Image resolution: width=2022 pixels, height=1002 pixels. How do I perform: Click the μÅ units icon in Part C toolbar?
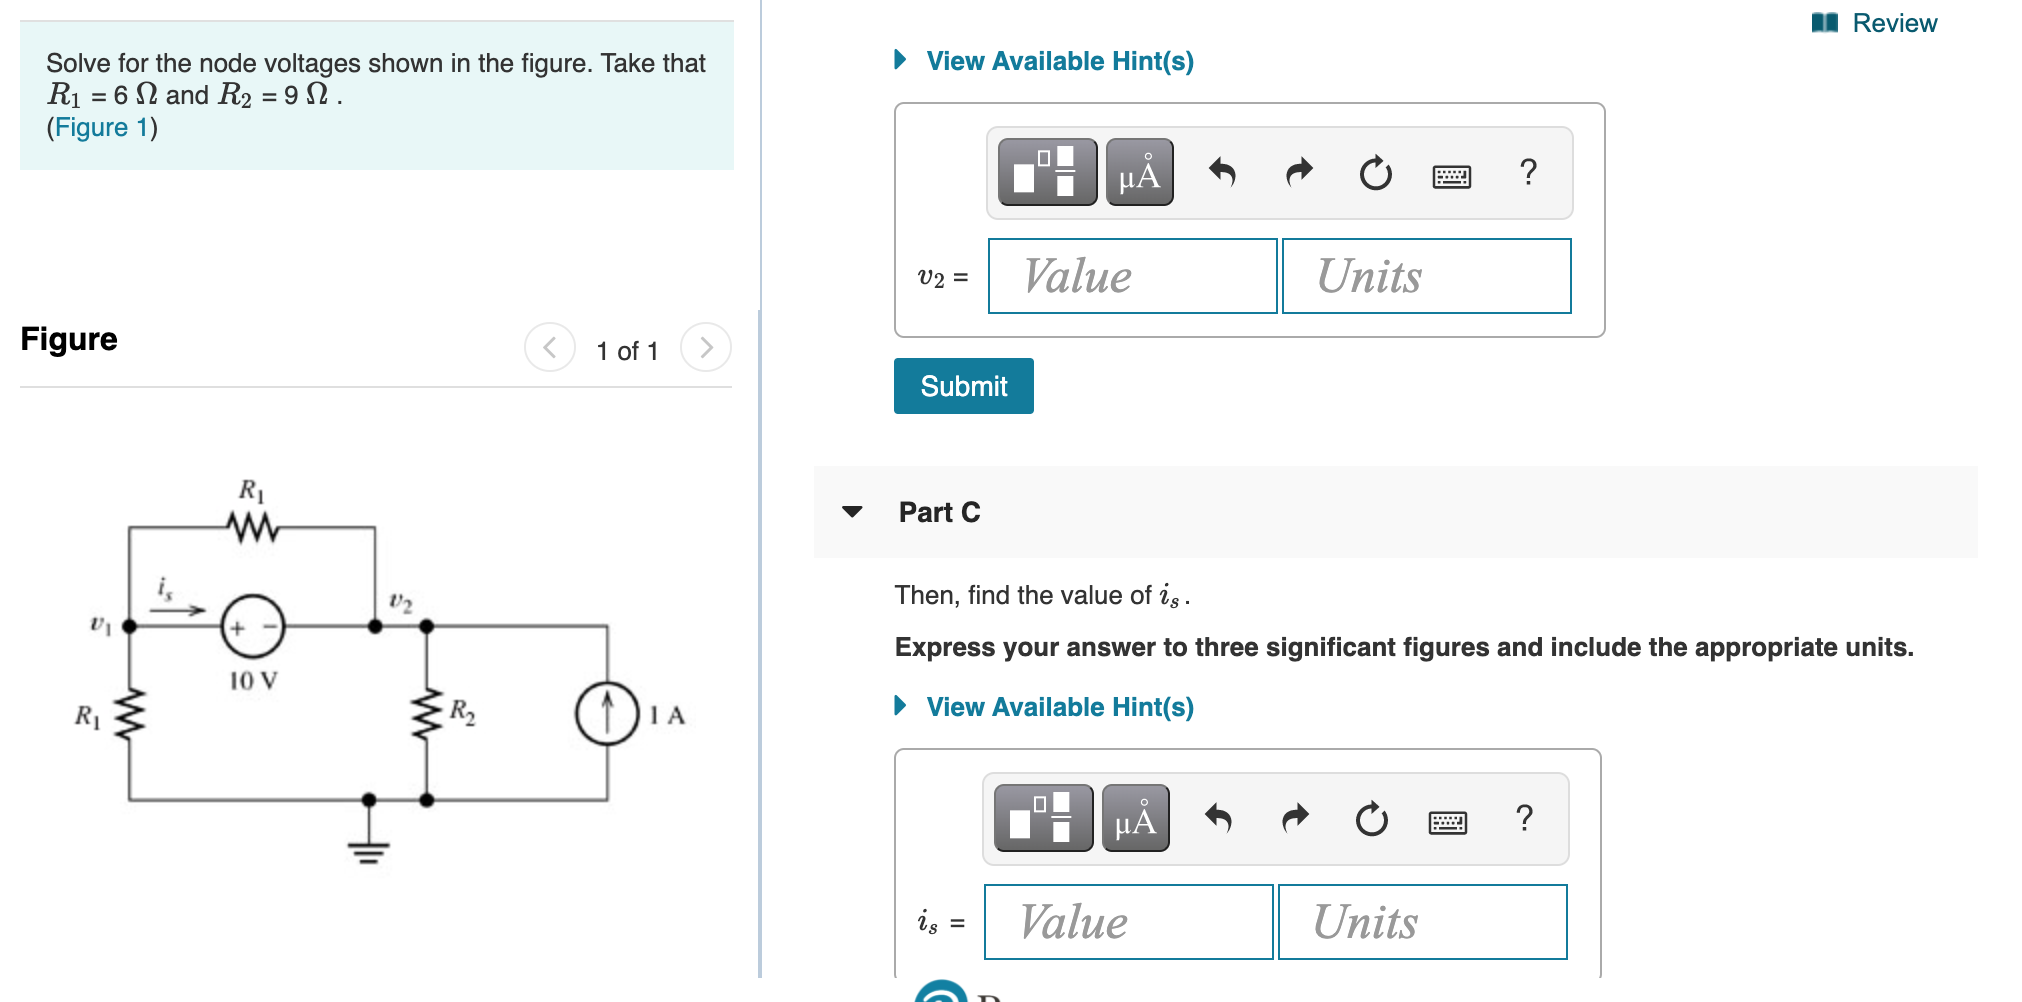click(x=1137, y=819)
